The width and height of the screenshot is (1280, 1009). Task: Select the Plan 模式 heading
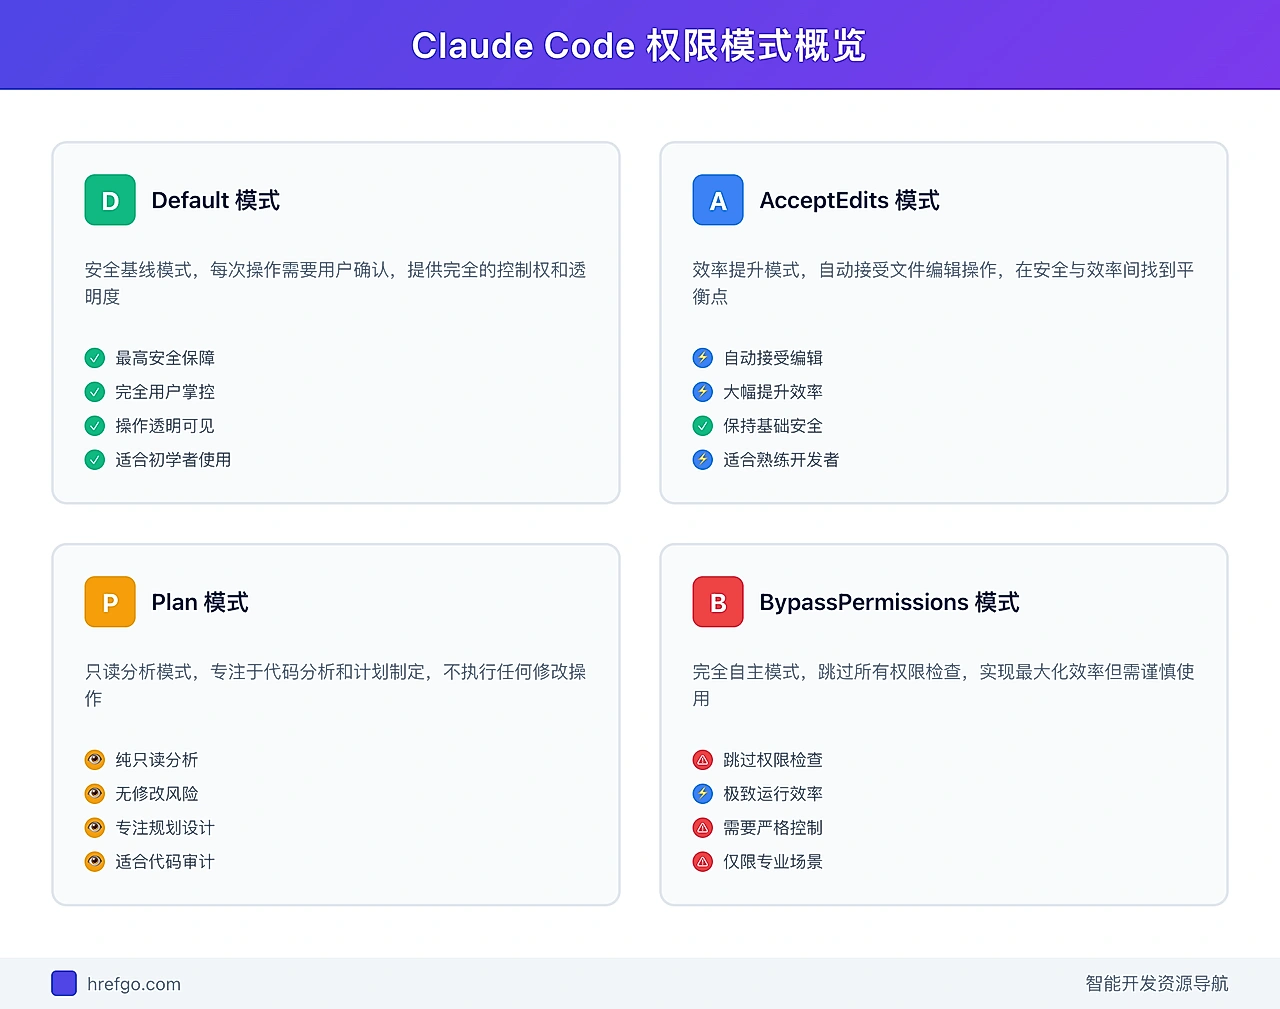200,602
